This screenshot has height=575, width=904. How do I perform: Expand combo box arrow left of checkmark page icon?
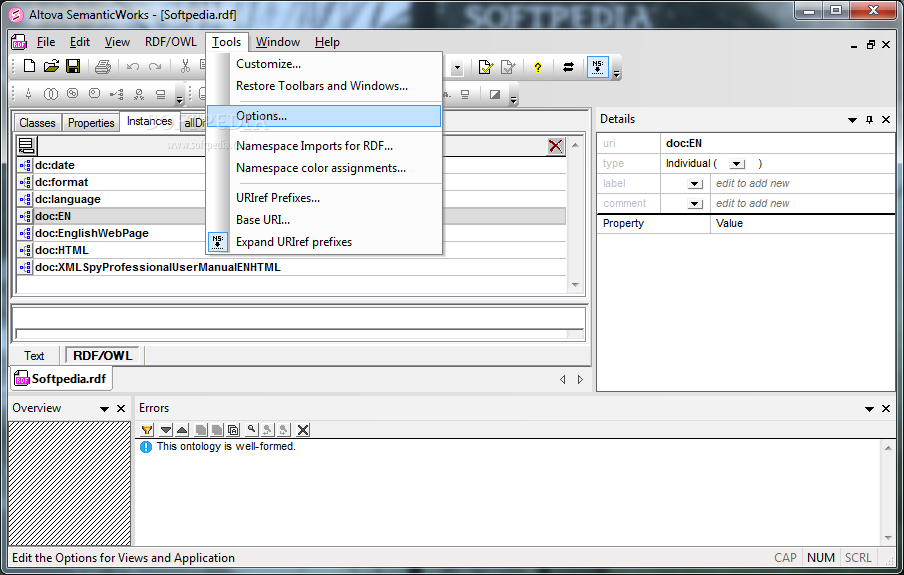(457, 68)
